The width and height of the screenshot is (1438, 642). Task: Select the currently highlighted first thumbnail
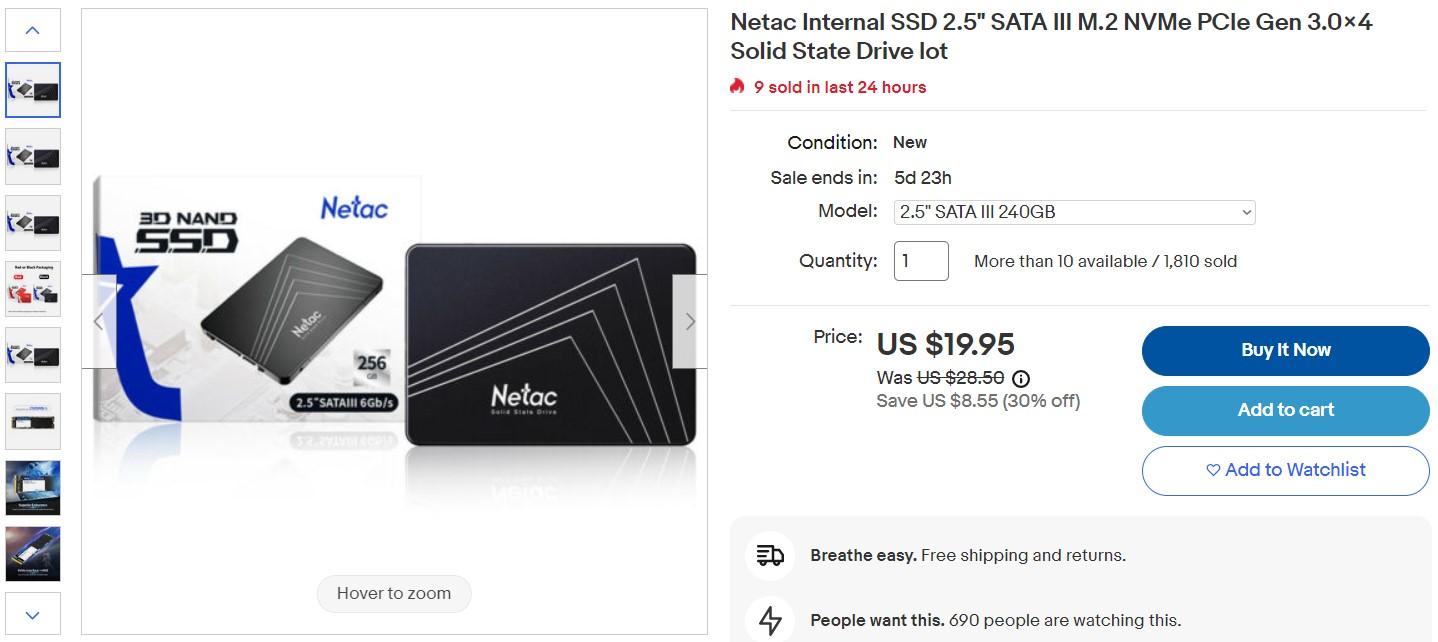[x=33, y=89]
